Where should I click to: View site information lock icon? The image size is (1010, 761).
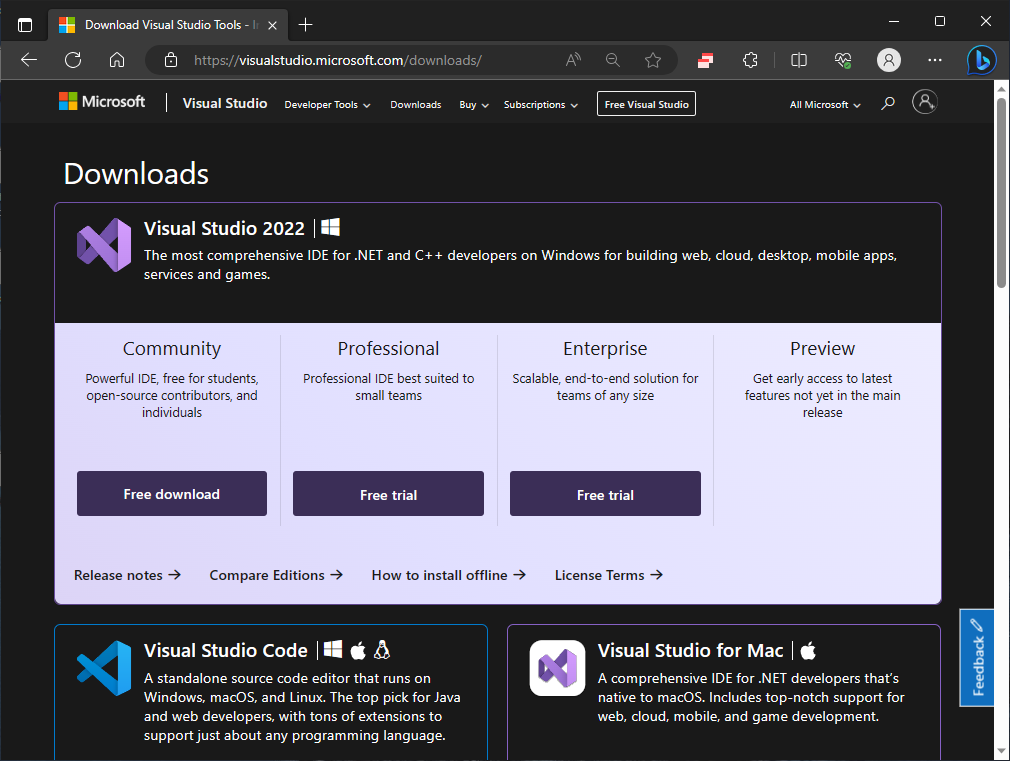pyautogui.click(x=171, y=60)
